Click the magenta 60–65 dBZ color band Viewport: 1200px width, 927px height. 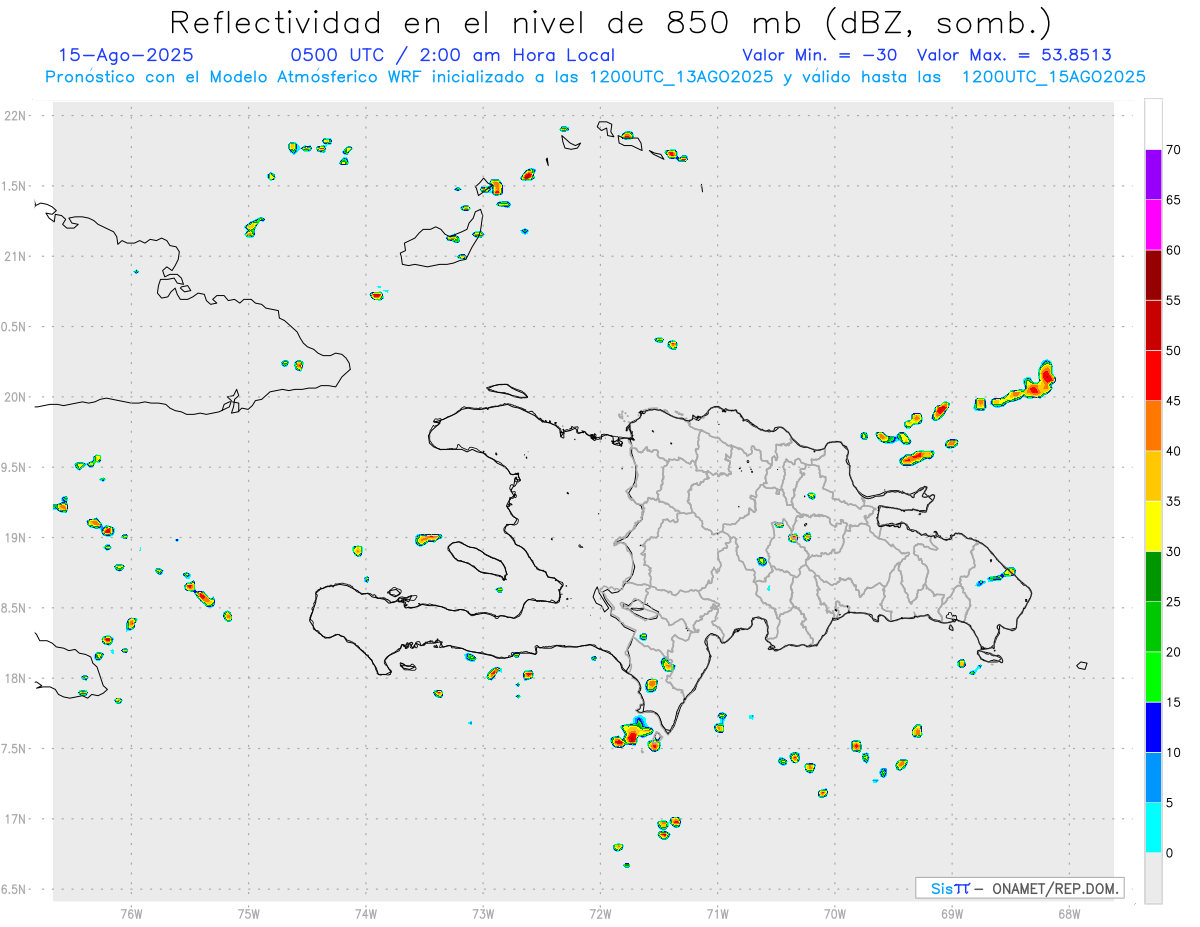click(1153, 225)
